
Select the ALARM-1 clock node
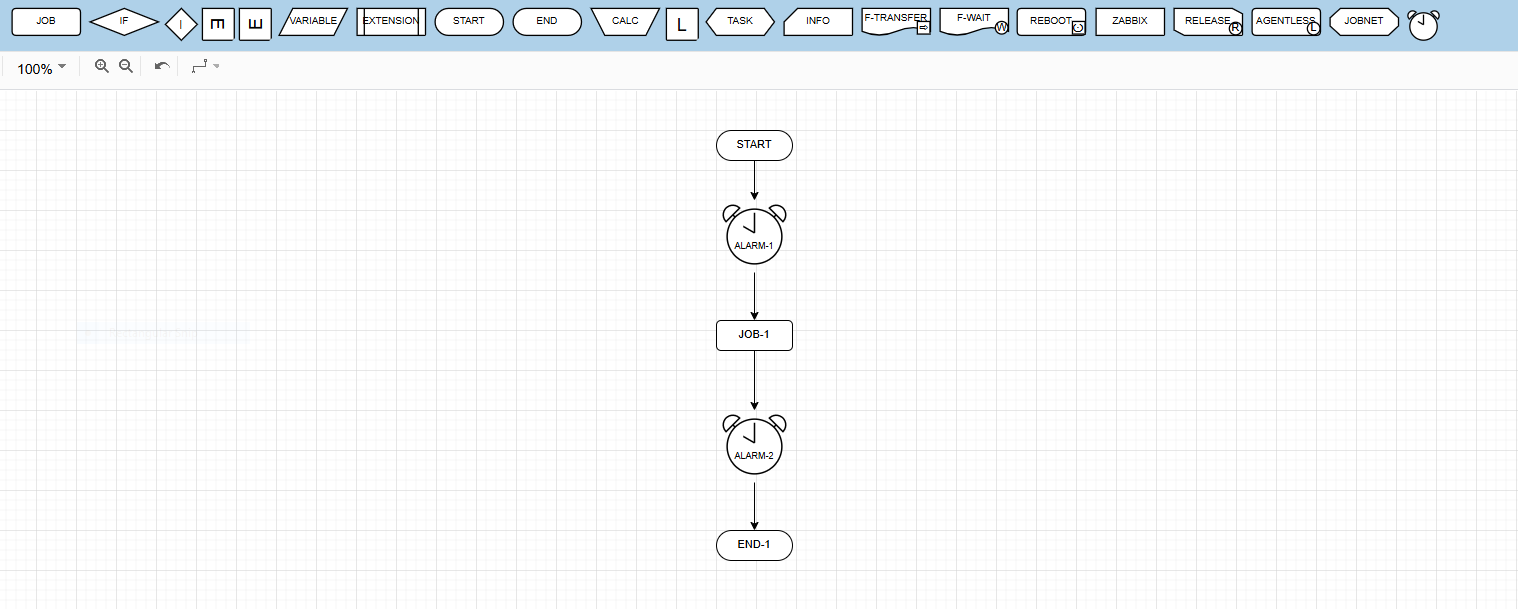coord(754,235)
